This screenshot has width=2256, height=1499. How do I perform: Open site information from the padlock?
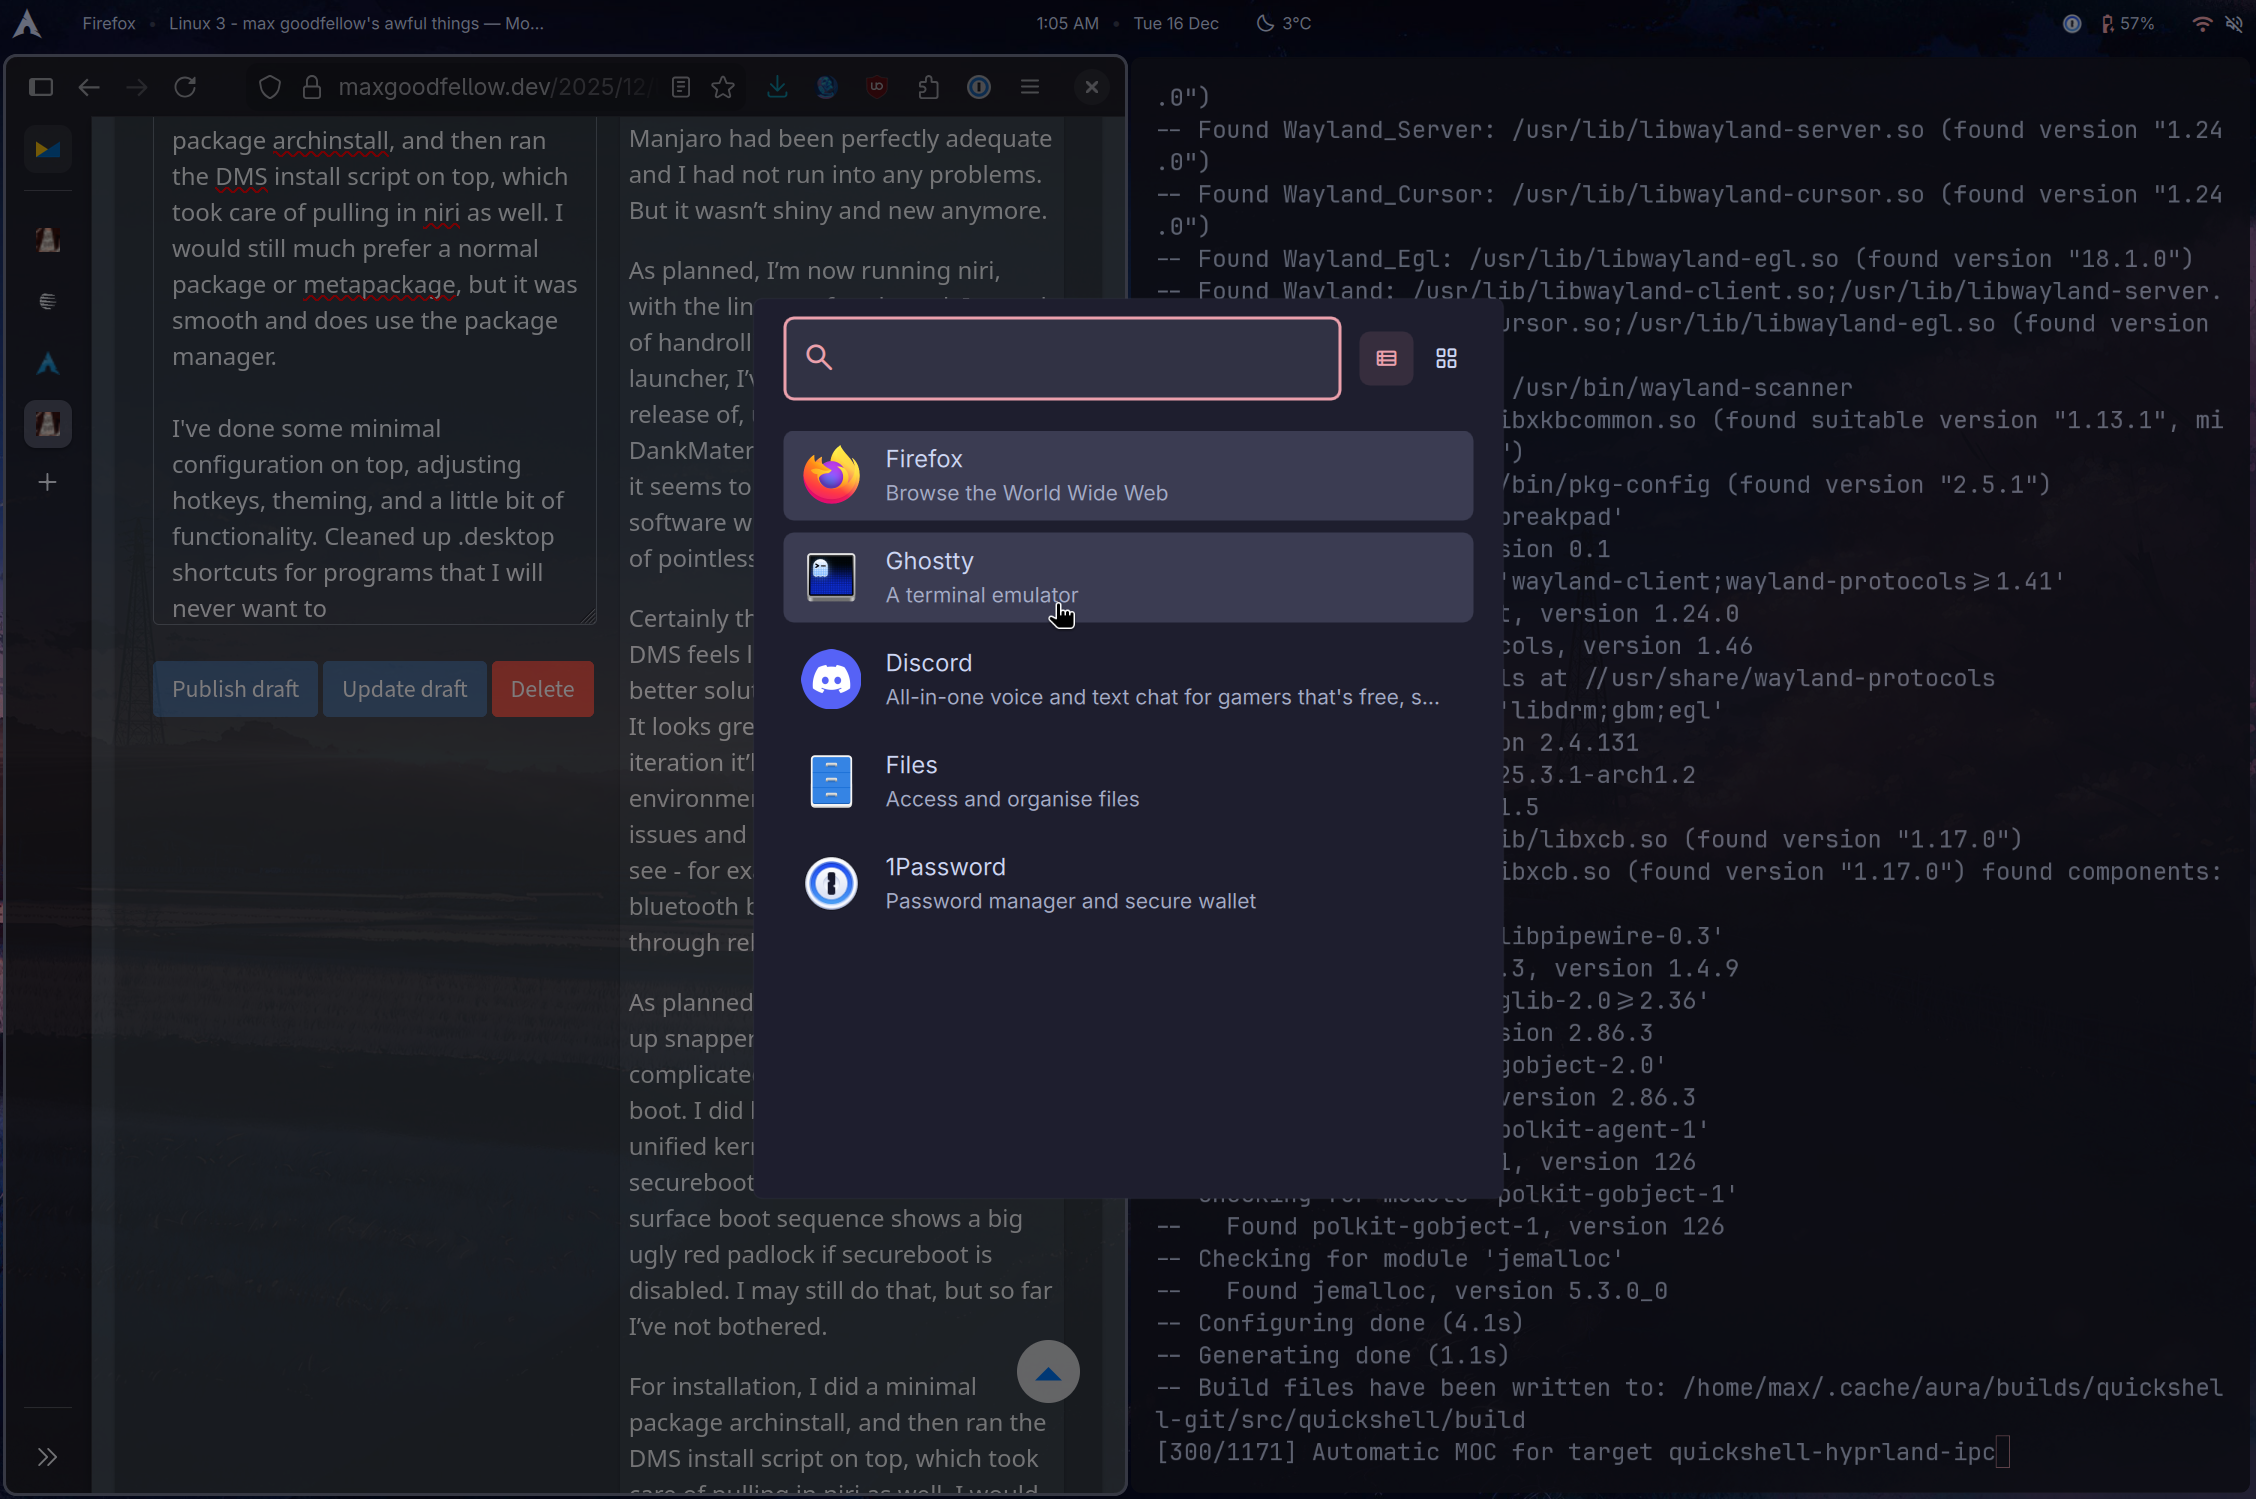tap(312, 87)
